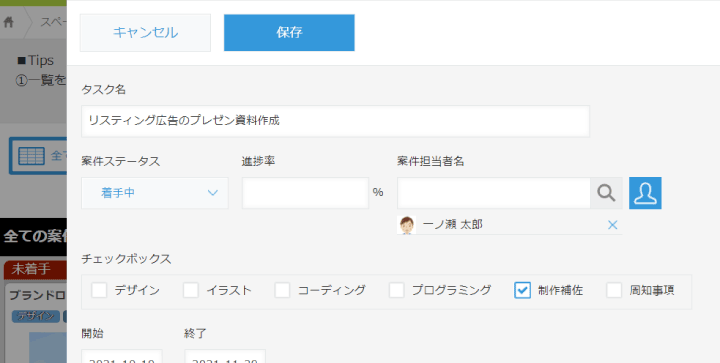Screen dimensions: 720x363
Task: Click the 進捗率 percentage input field
Action: pyautogui.click(x=305, y=193)
